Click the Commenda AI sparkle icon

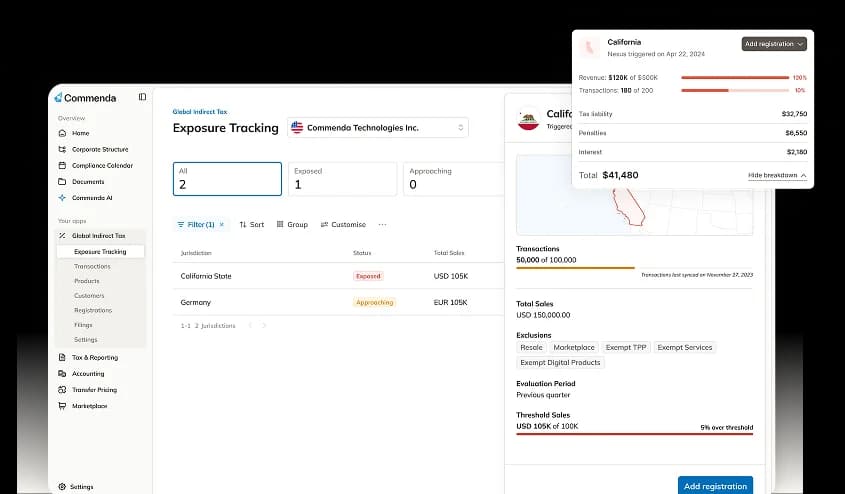62,198
